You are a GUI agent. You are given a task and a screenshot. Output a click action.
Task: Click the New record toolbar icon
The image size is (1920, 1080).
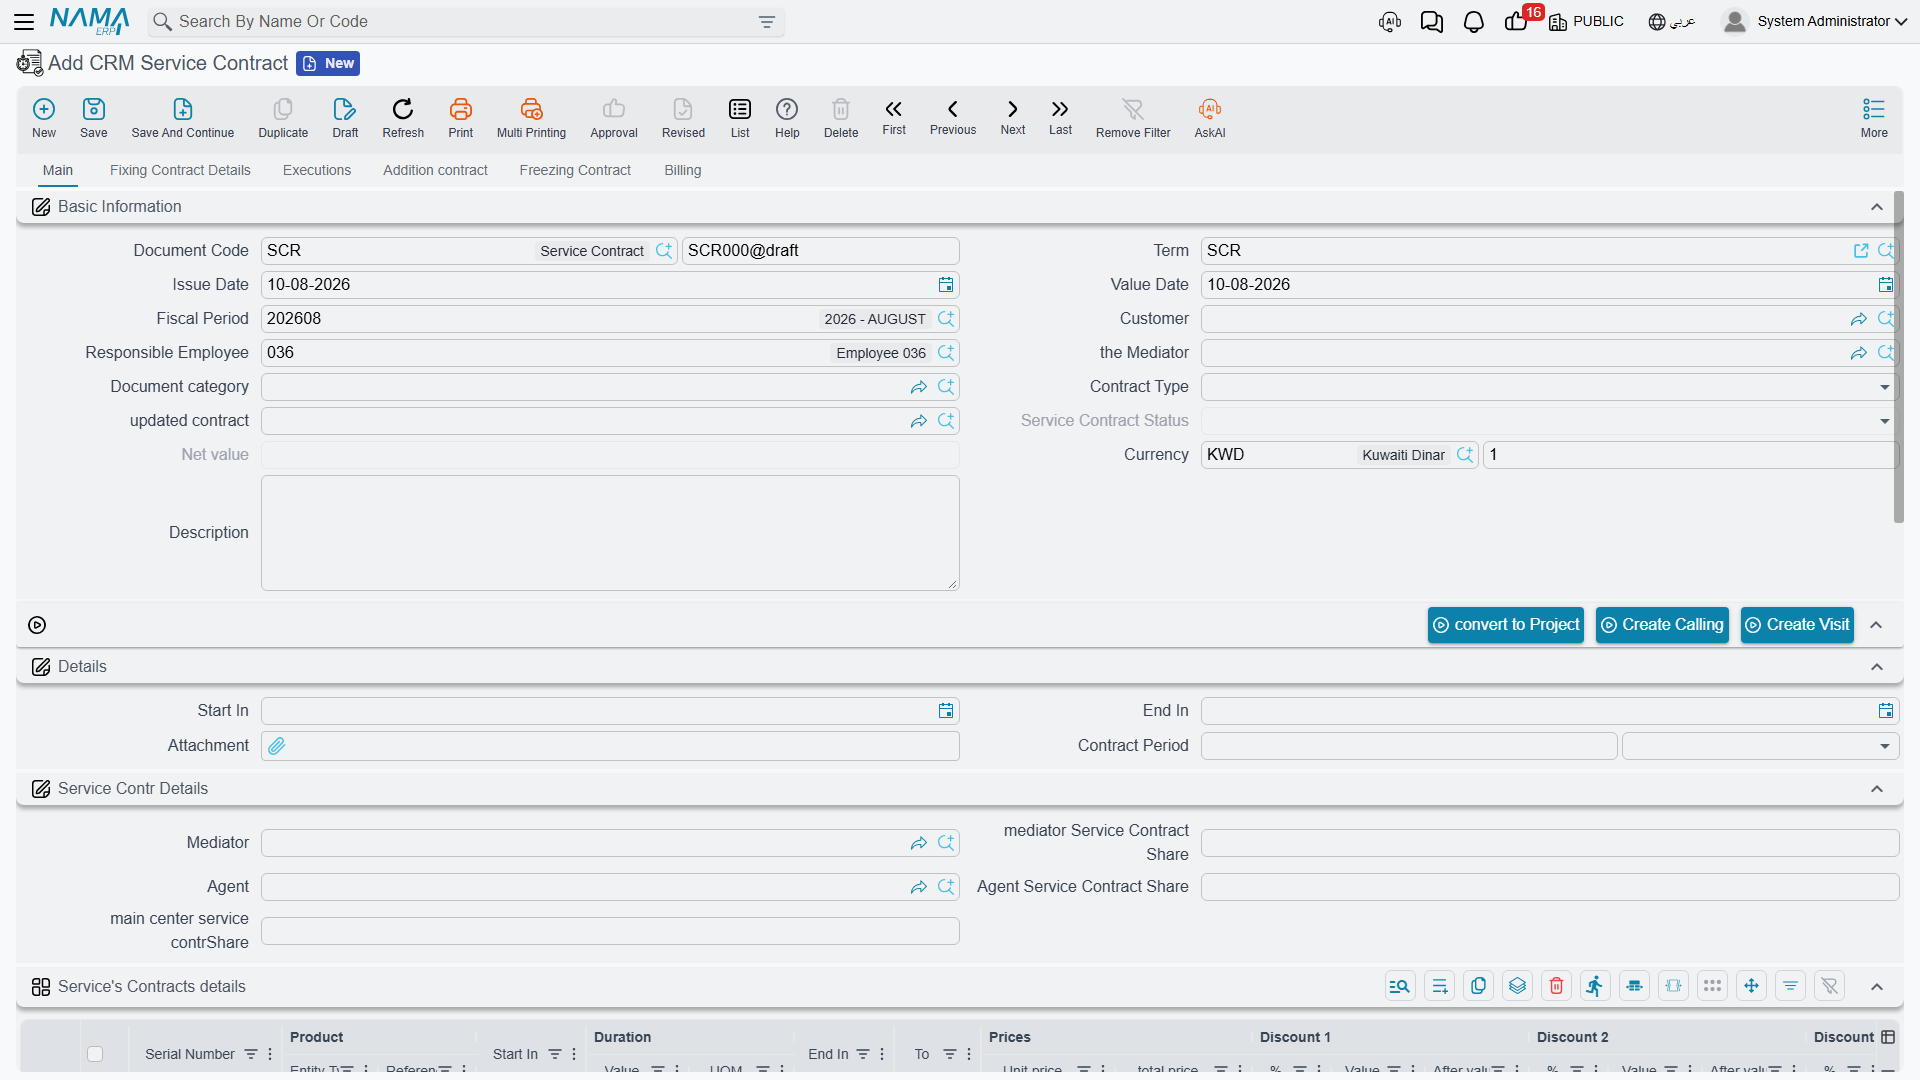click(x=44, y=118)
